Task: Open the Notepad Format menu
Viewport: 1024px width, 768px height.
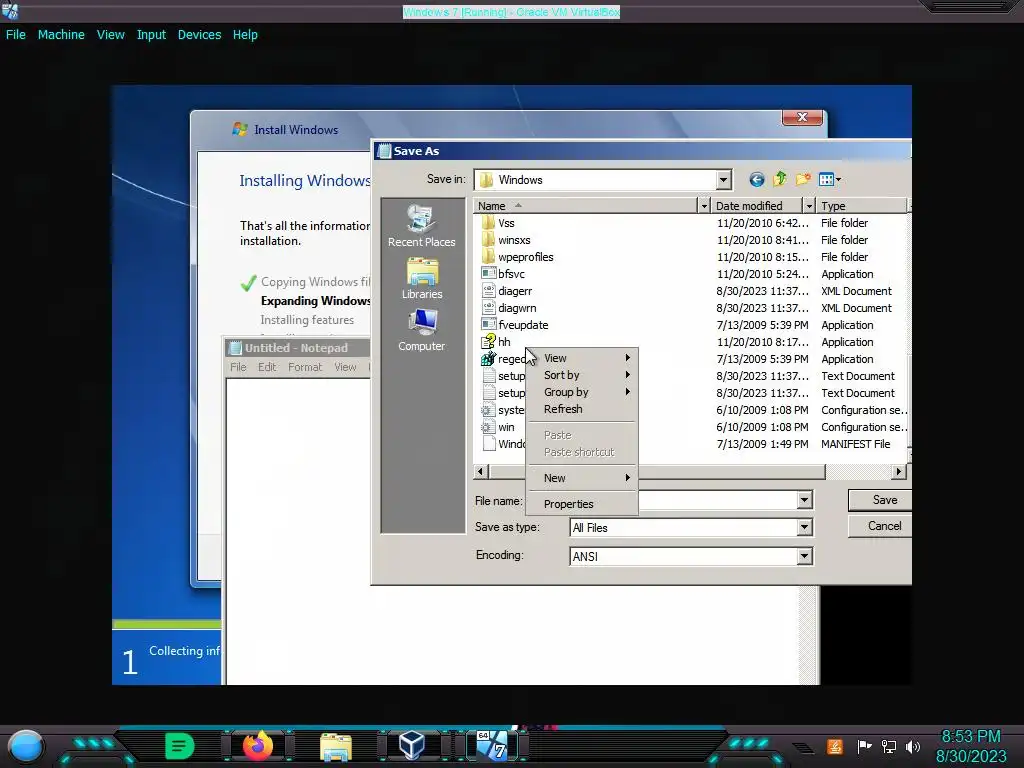Action: pos(305,367)
